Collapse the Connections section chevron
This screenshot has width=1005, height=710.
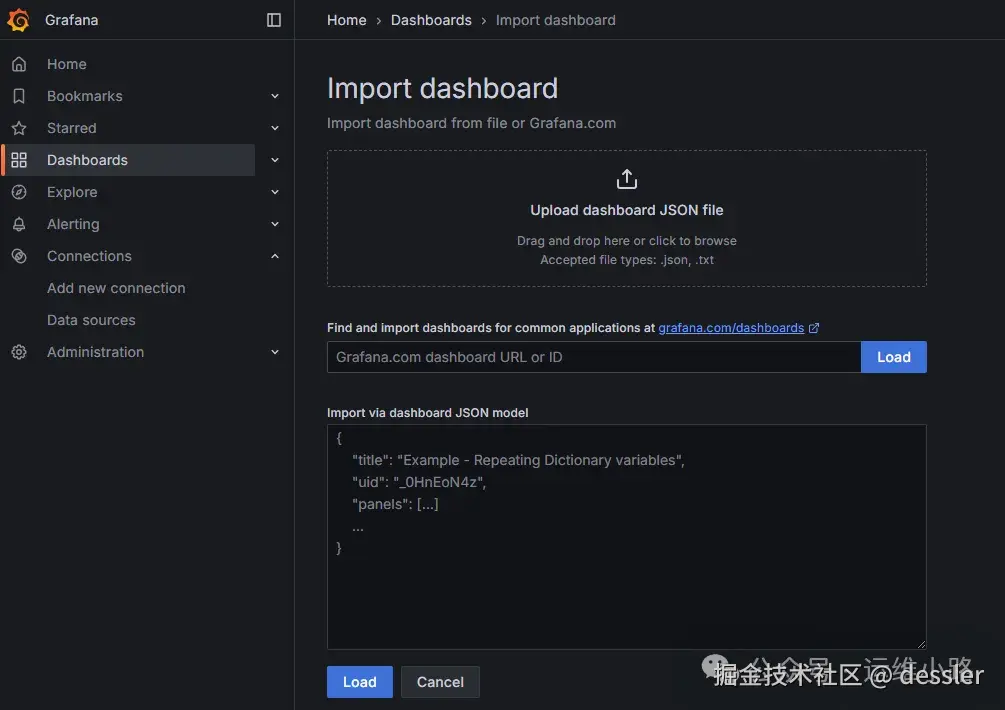(x=275, y=256)
